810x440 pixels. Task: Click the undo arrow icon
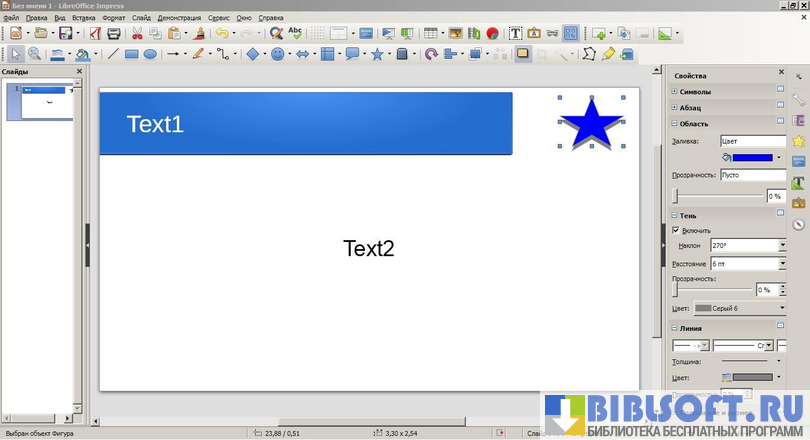click(221, 33)
